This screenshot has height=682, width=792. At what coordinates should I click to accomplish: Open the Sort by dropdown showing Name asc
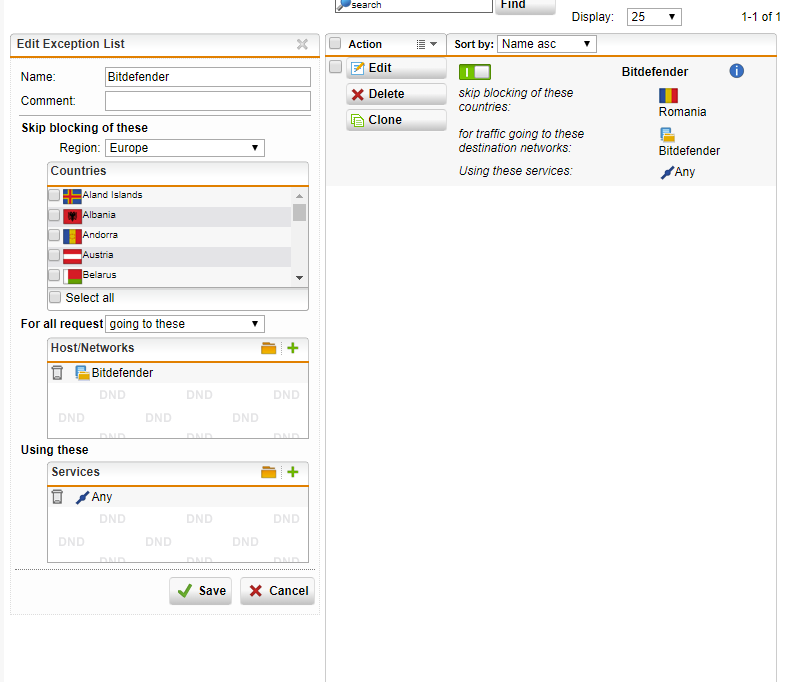(x=547, y=44)
